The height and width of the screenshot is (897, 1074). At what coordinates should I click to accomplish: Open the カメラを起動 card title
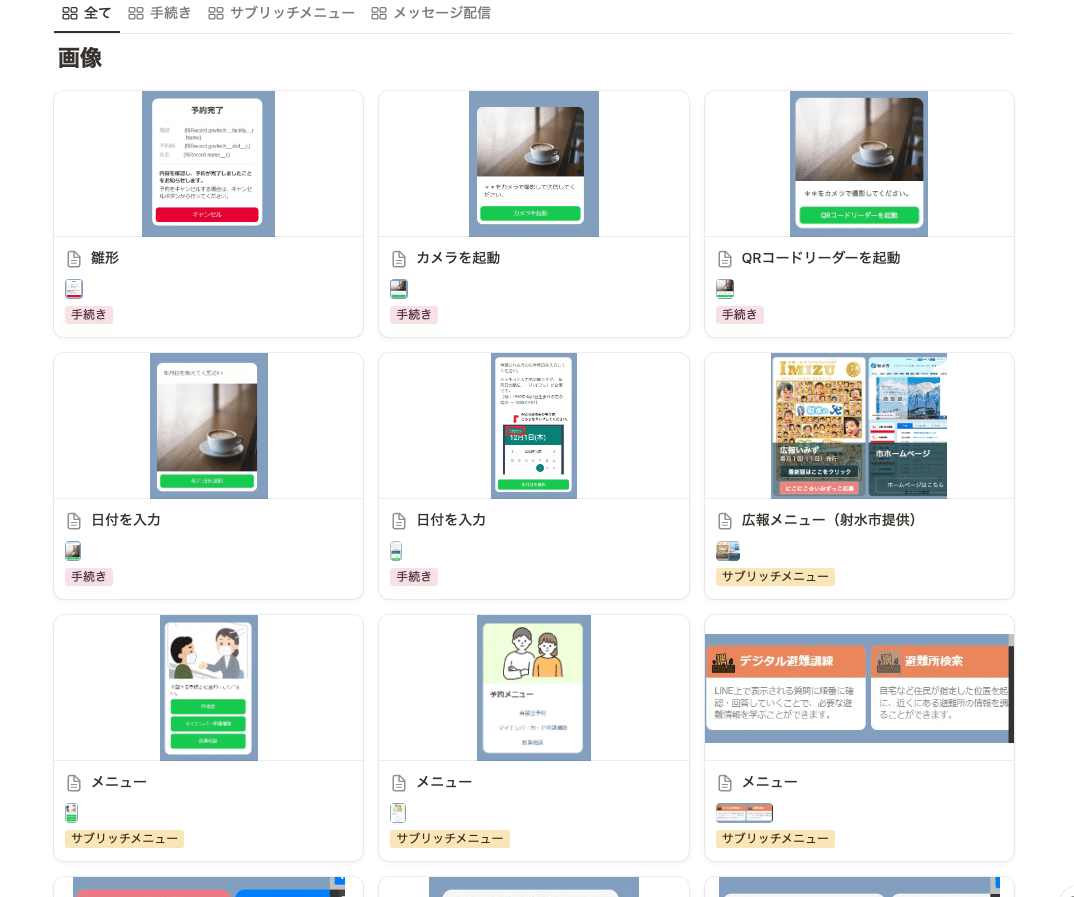458,258
